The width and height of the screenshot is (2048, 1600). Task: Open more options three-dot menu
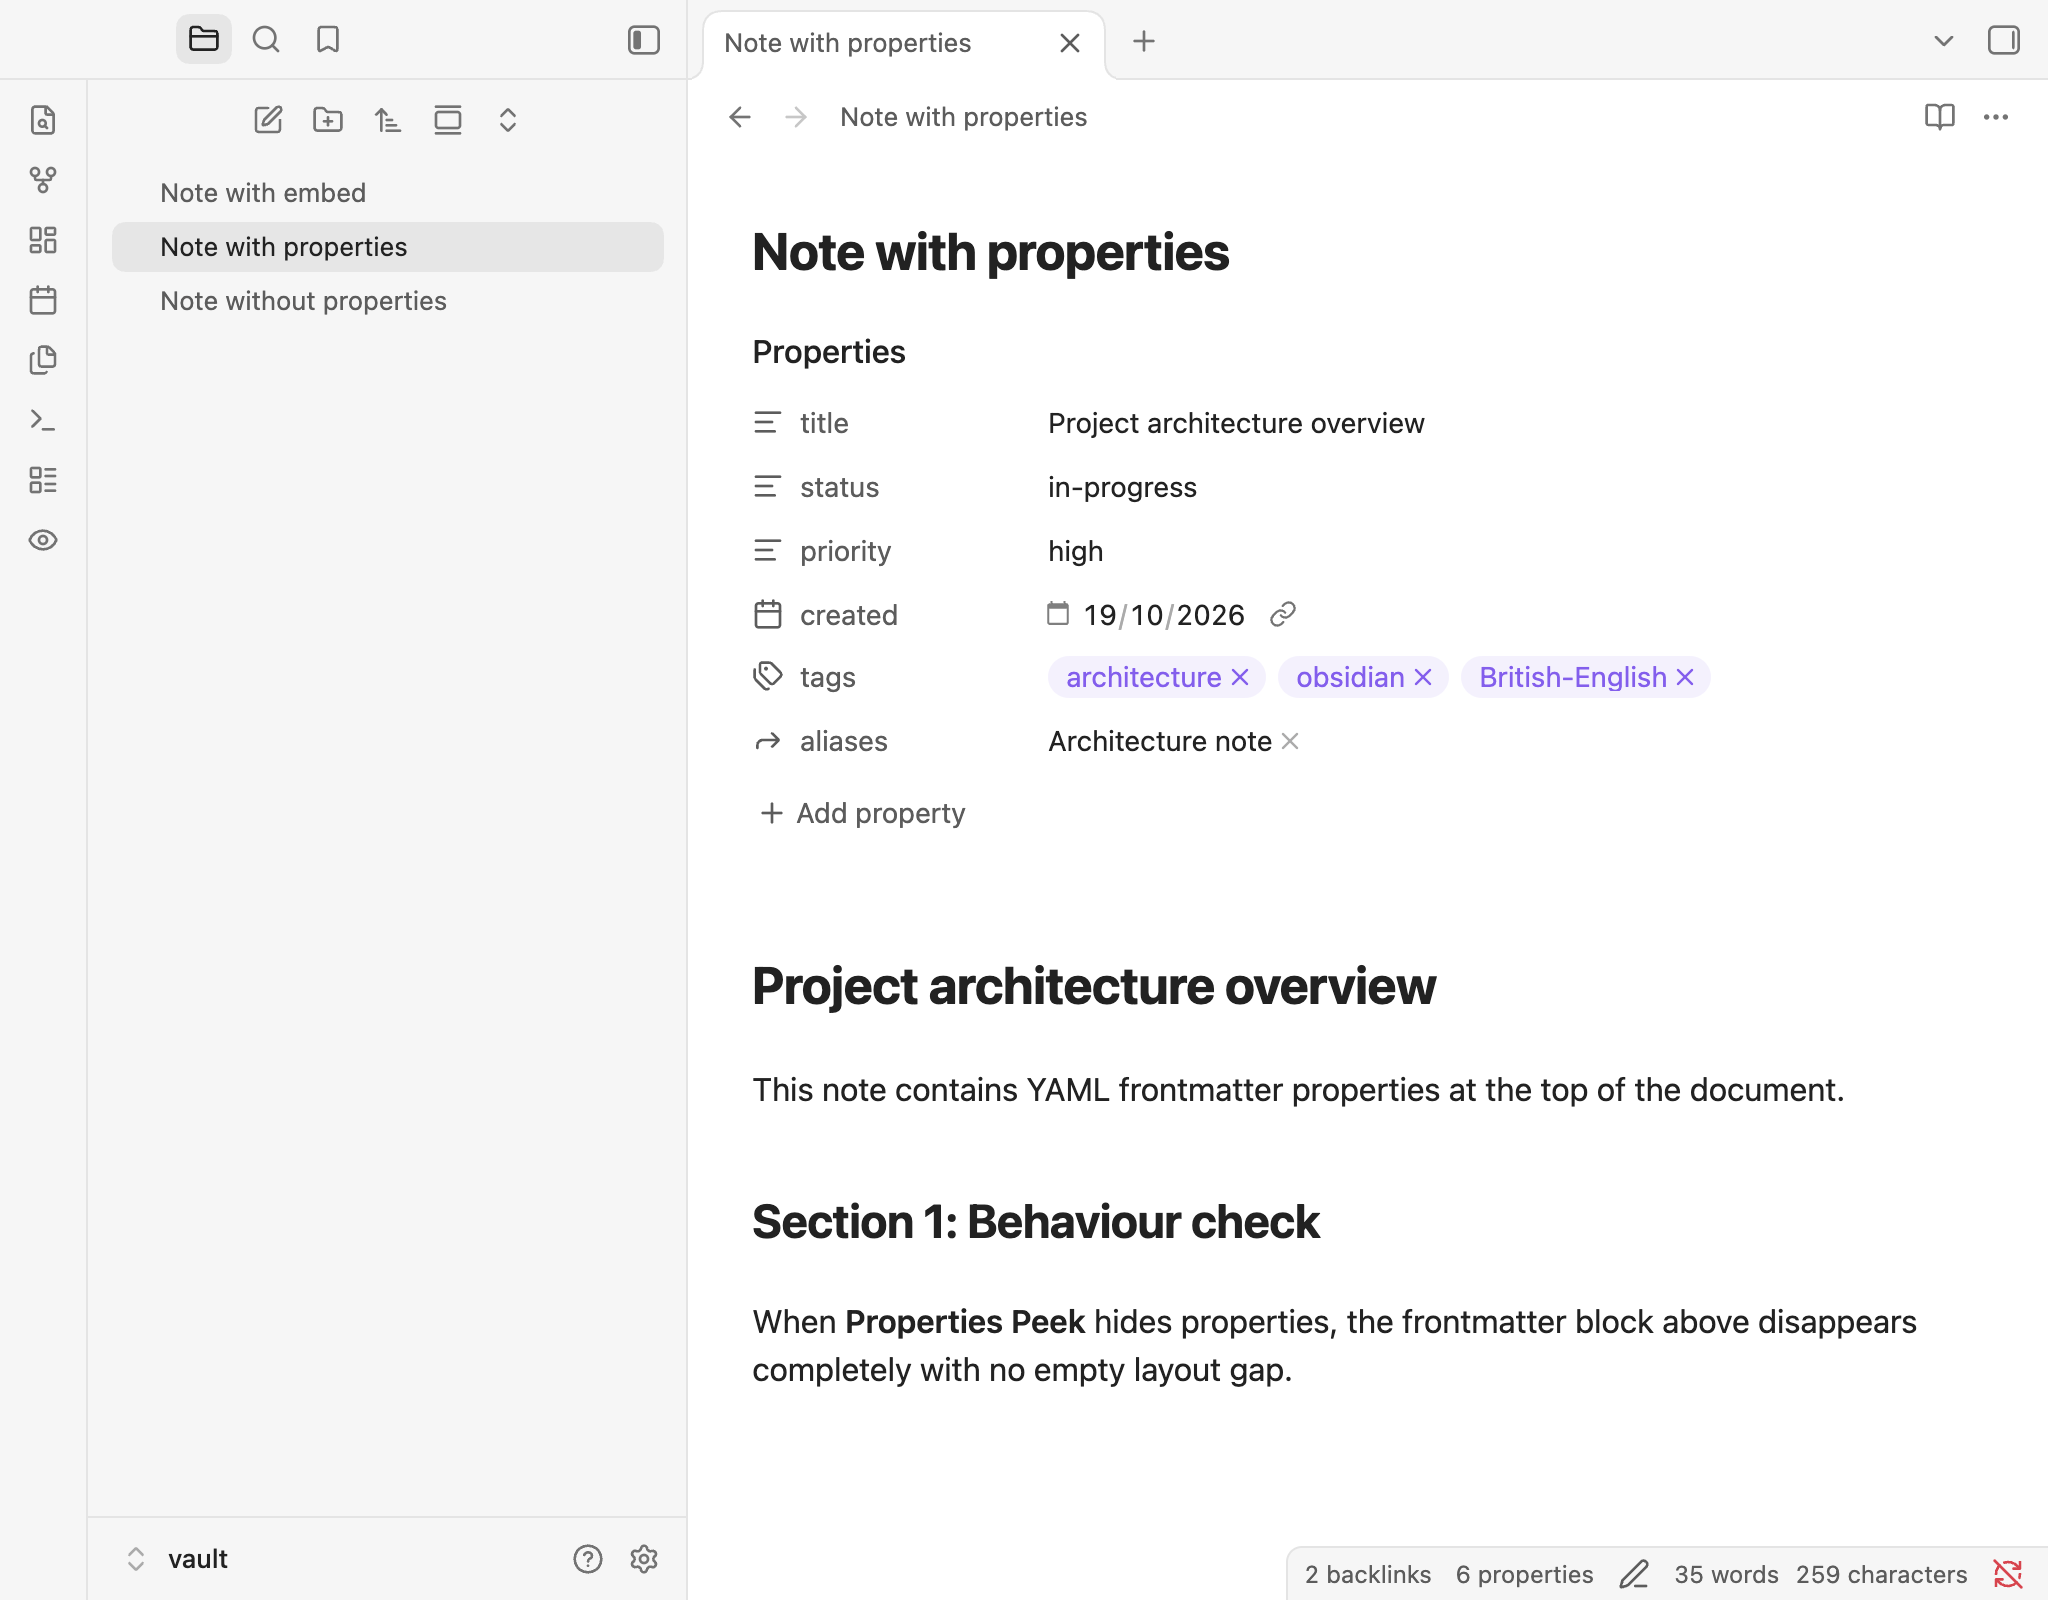pos(1996,117)
